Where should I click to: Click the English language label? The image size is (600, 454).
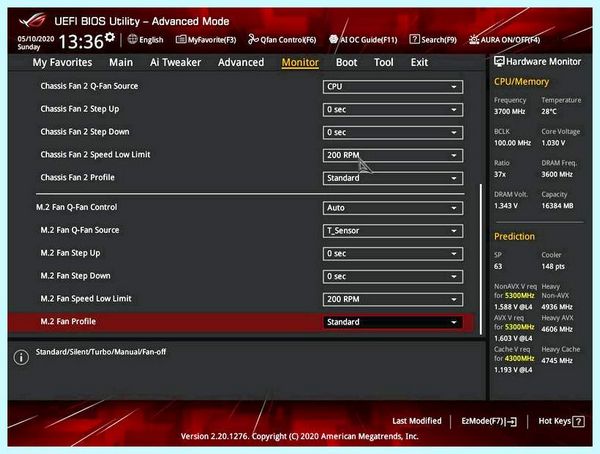[x=151, y=40]
